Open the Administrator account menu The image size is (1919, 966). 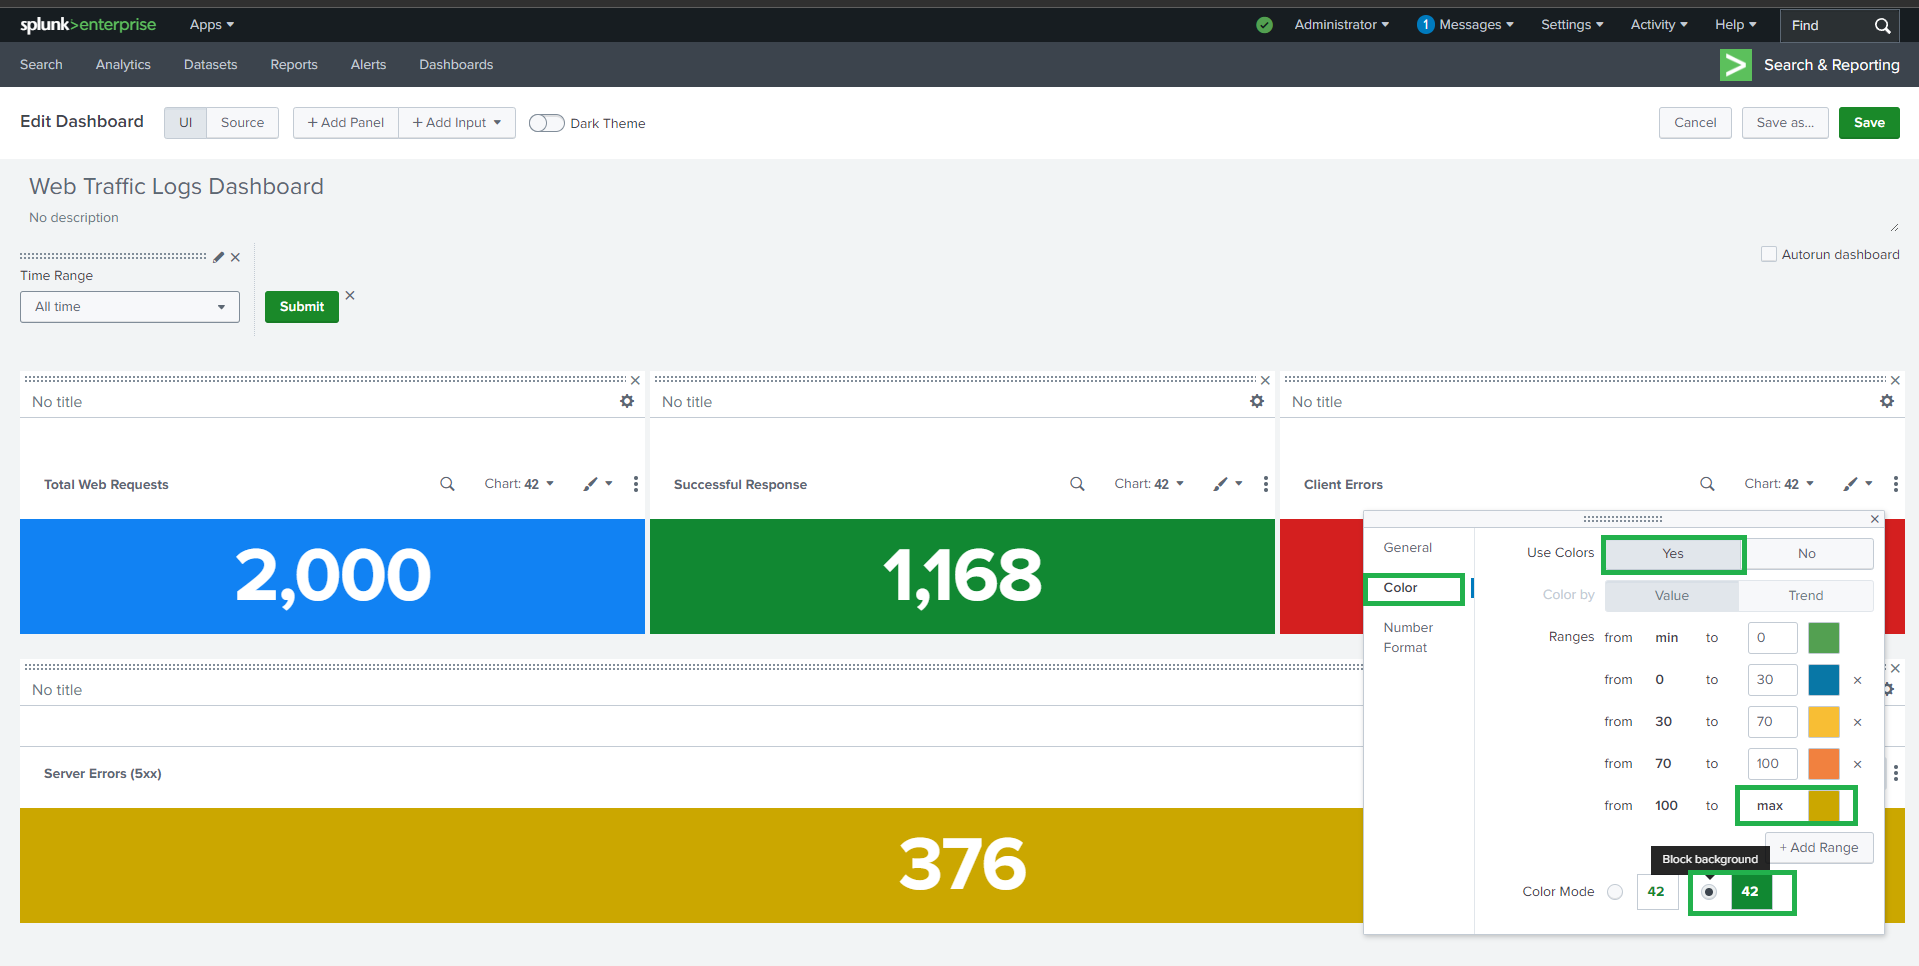coord(1342,25)
